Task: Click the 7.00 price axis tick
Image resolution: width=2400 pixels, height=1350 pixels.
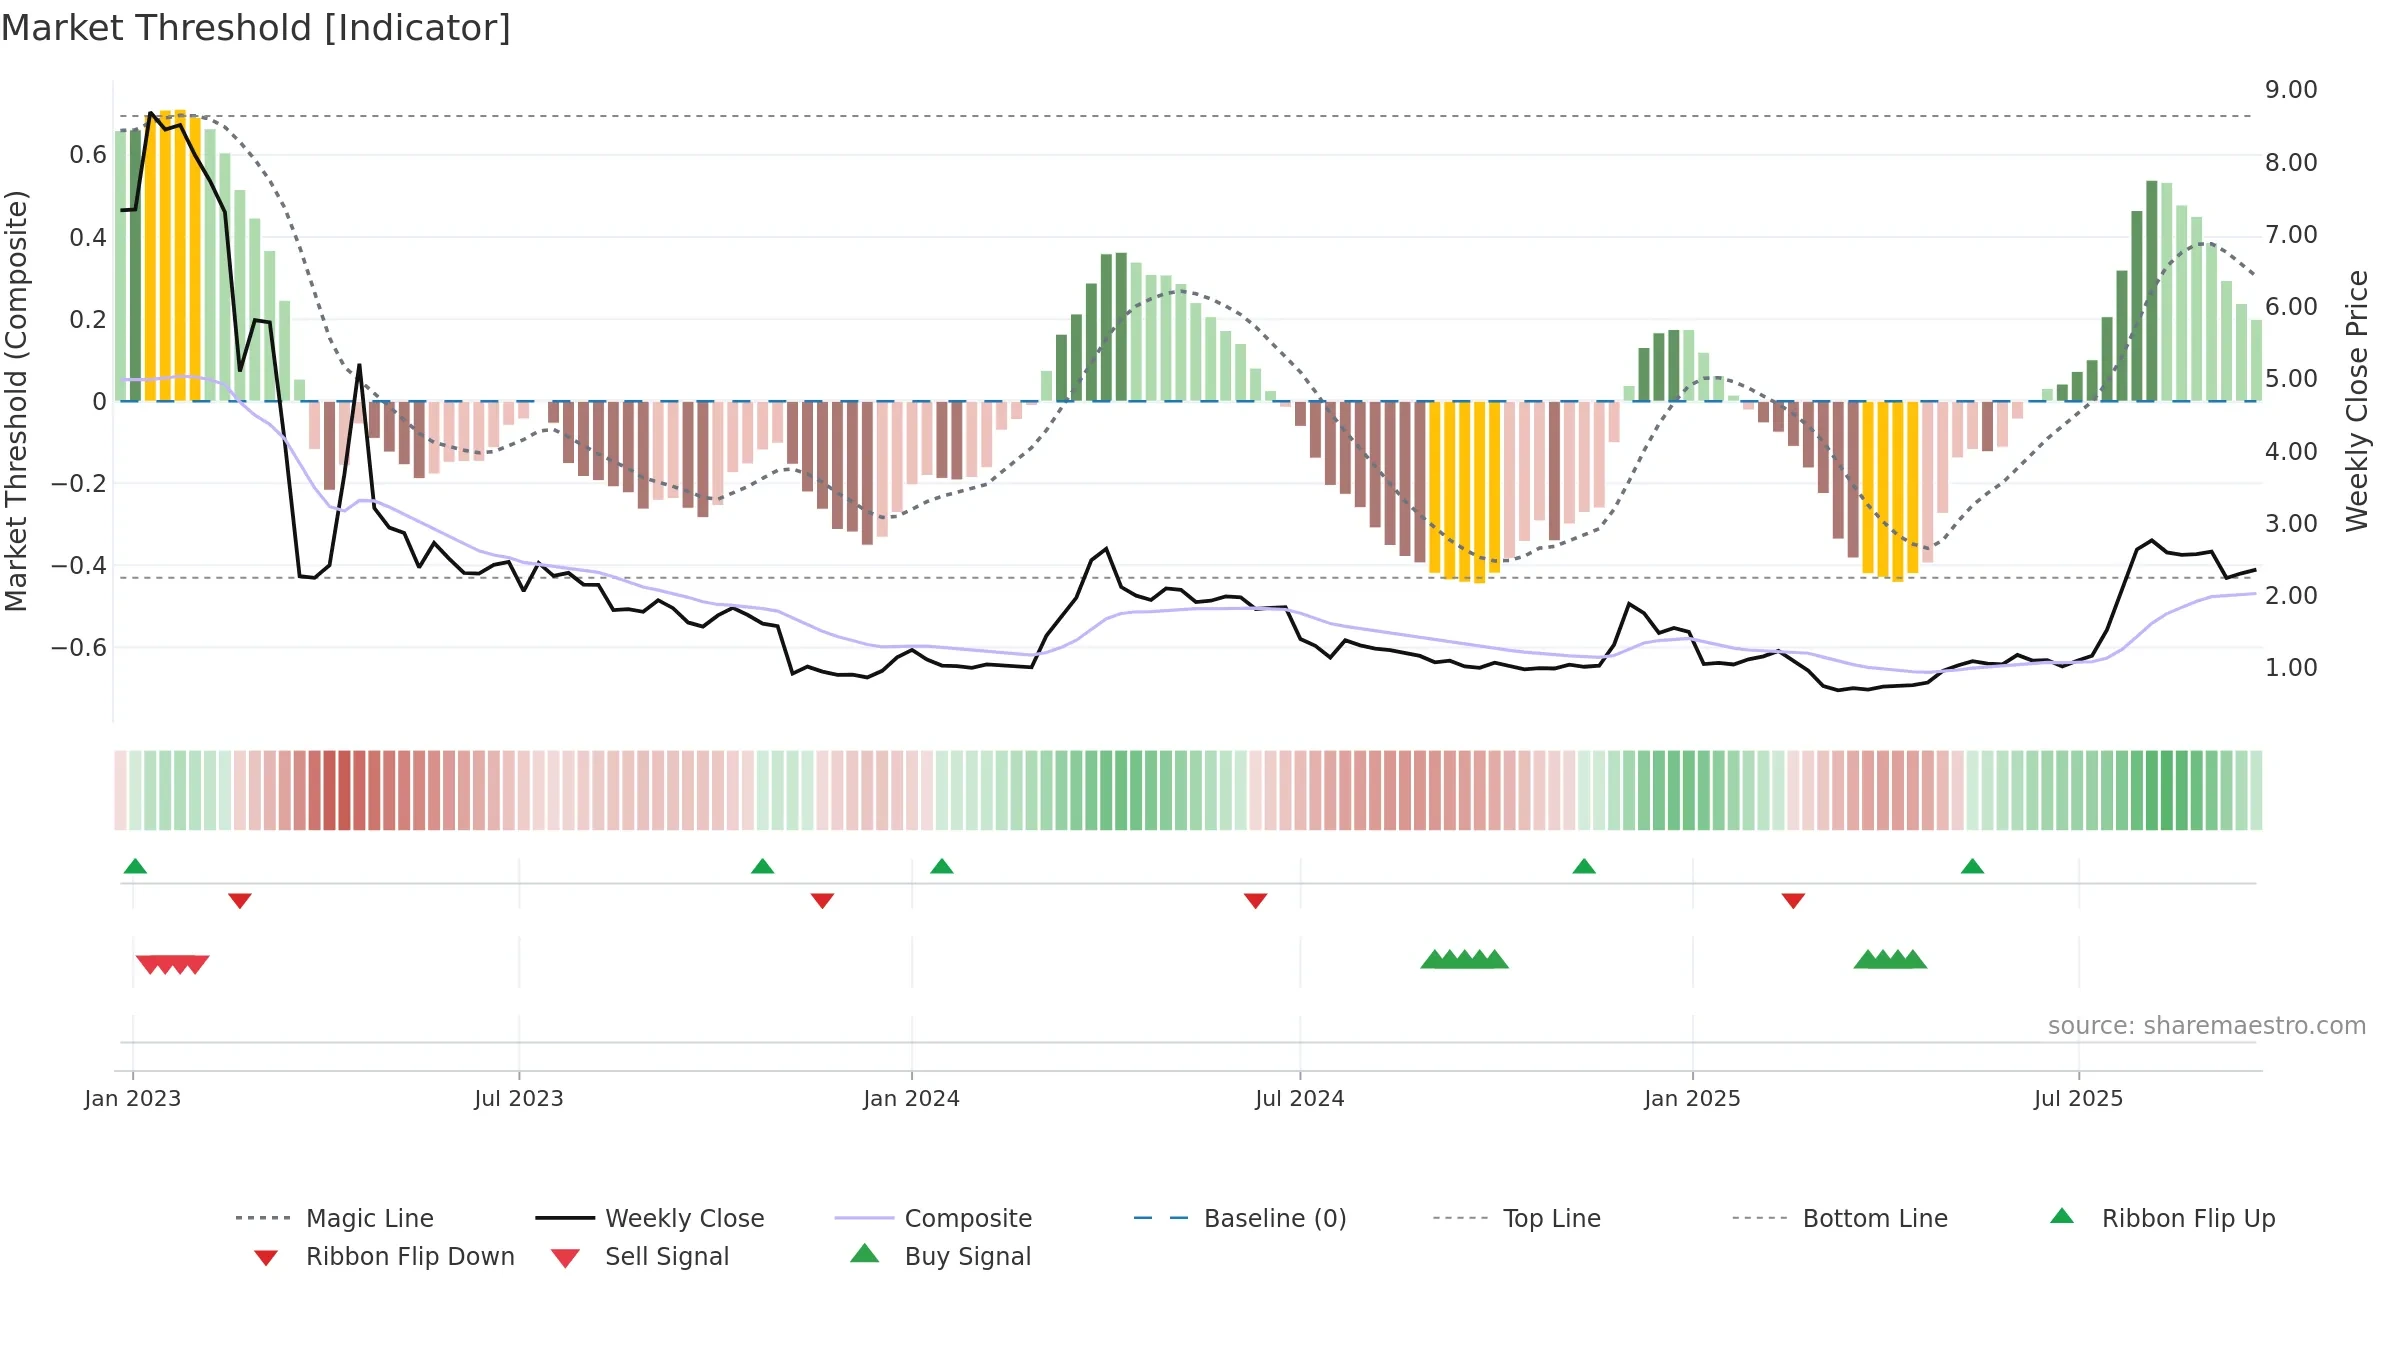Action: pos(2291,235)
